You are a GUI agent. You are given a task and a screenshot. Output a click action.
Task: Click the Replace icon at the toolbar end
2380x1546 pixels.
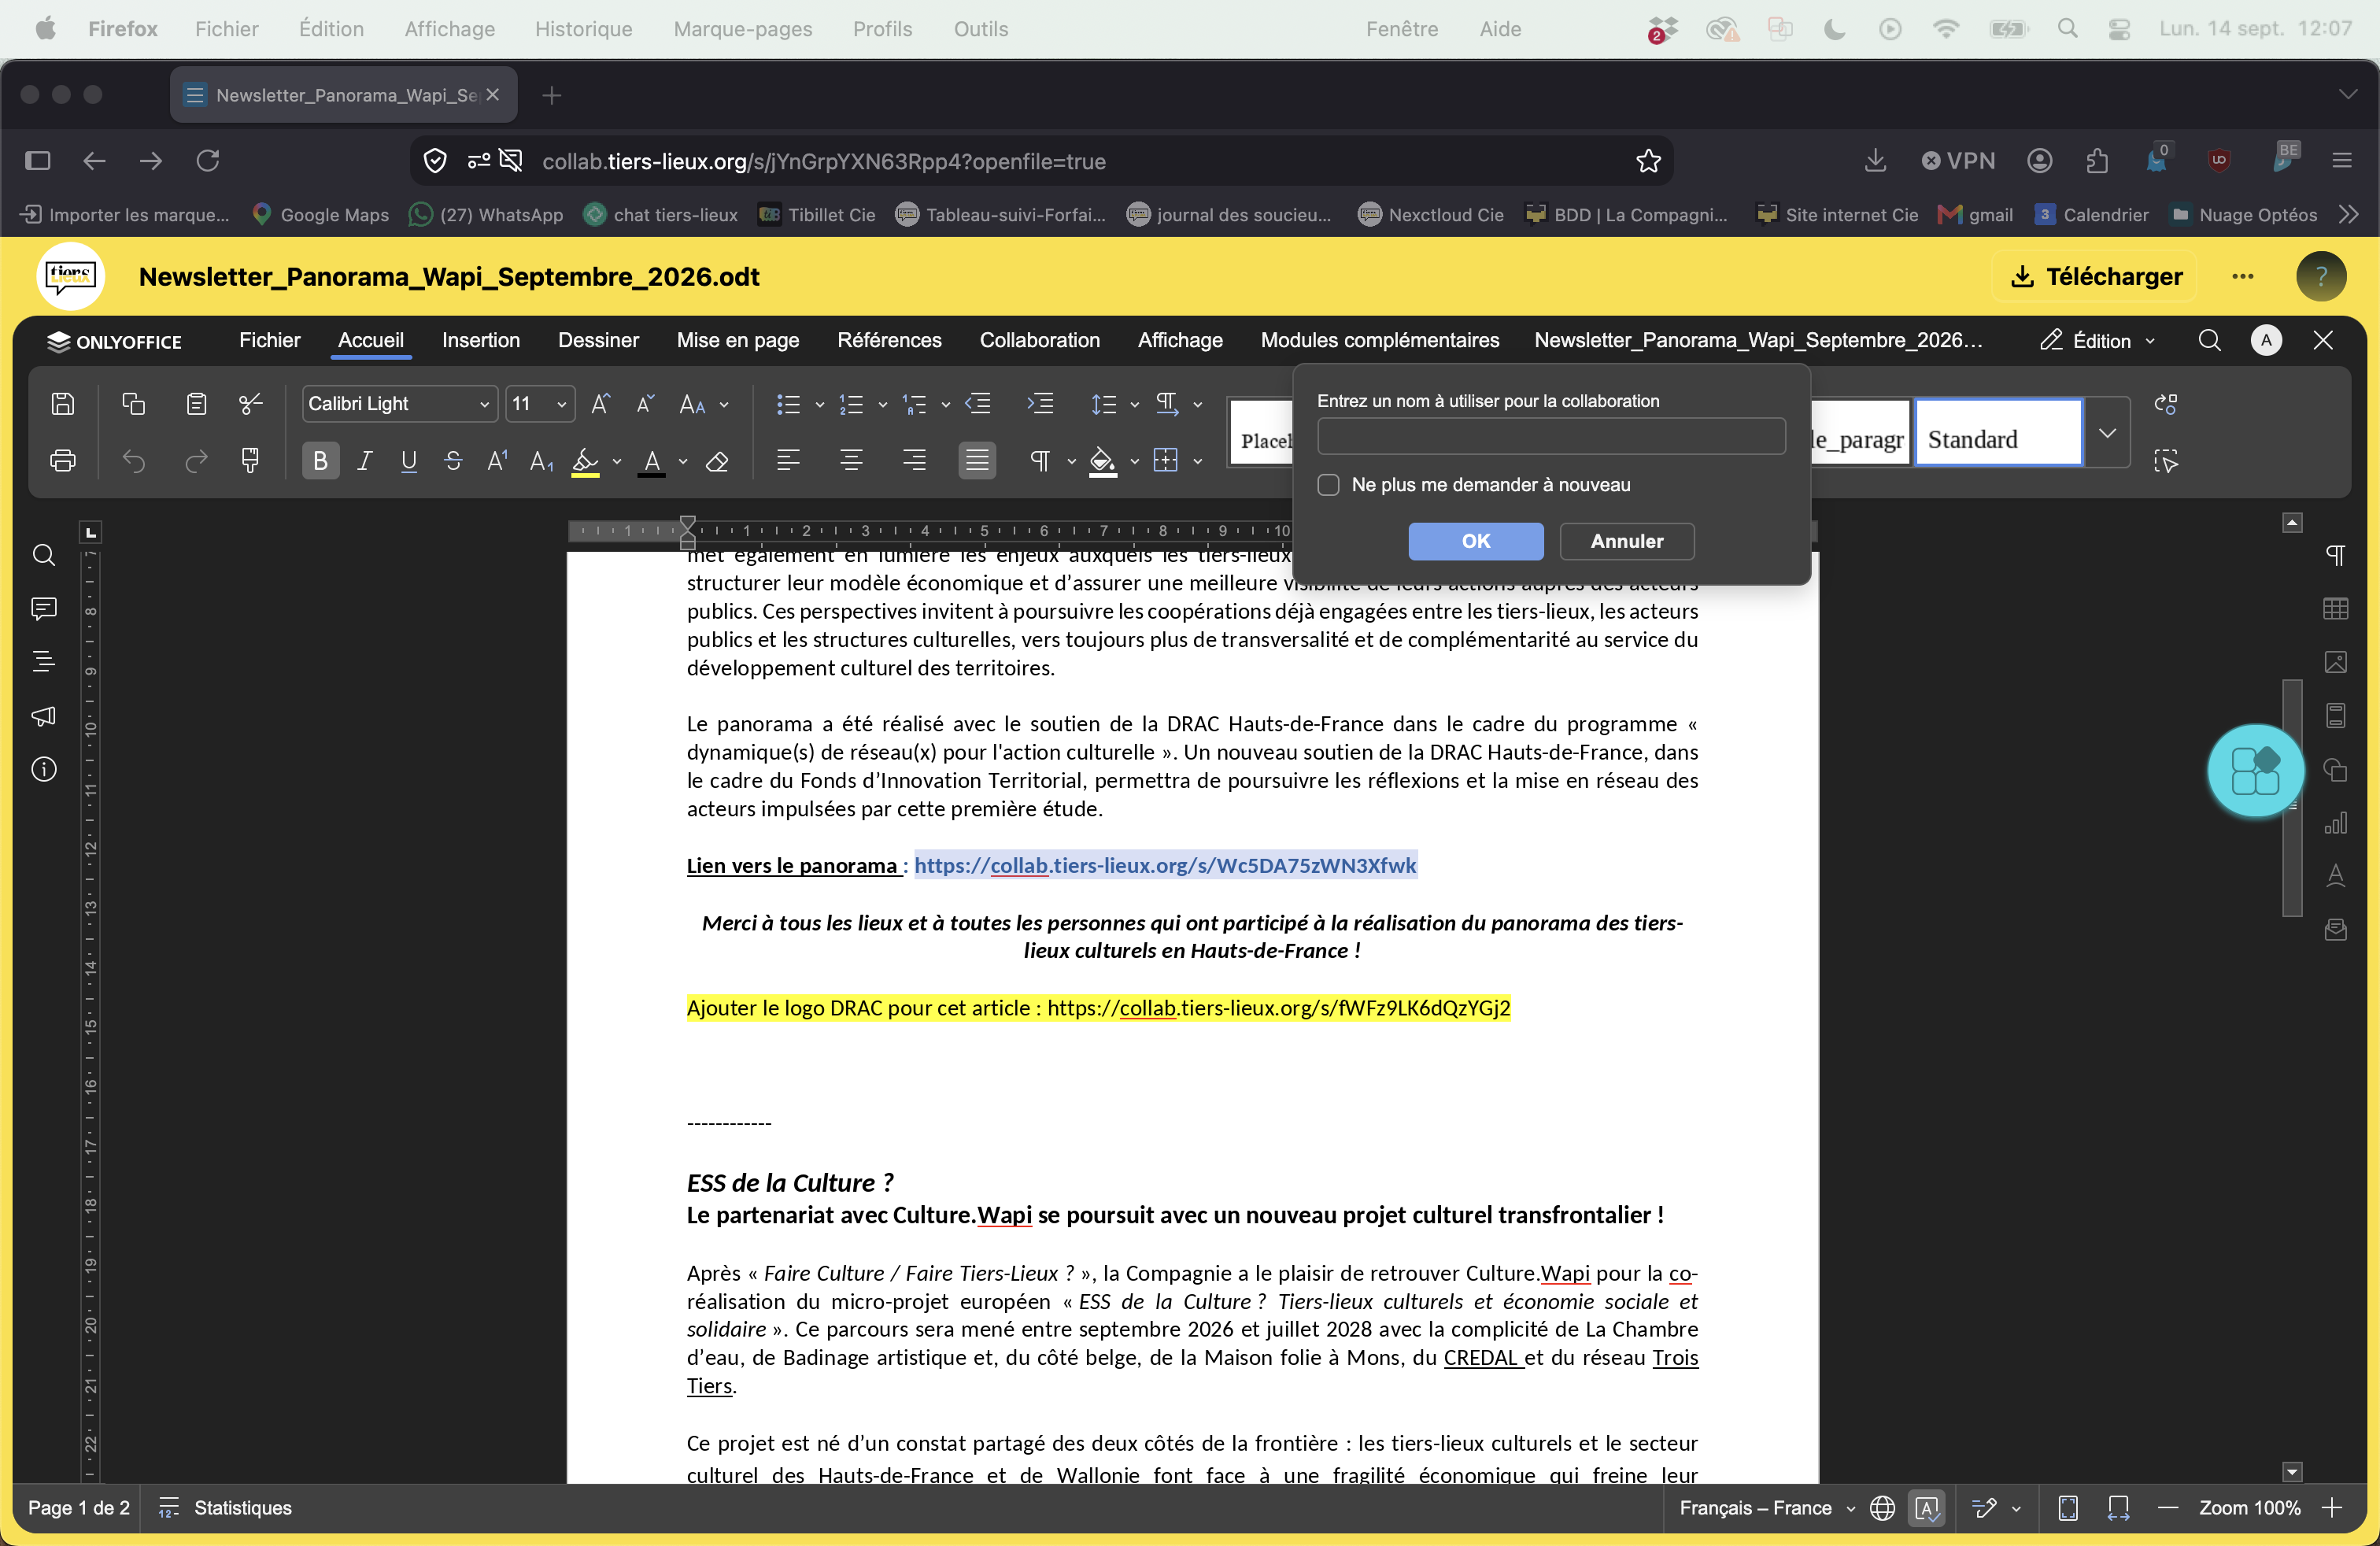2166,403
